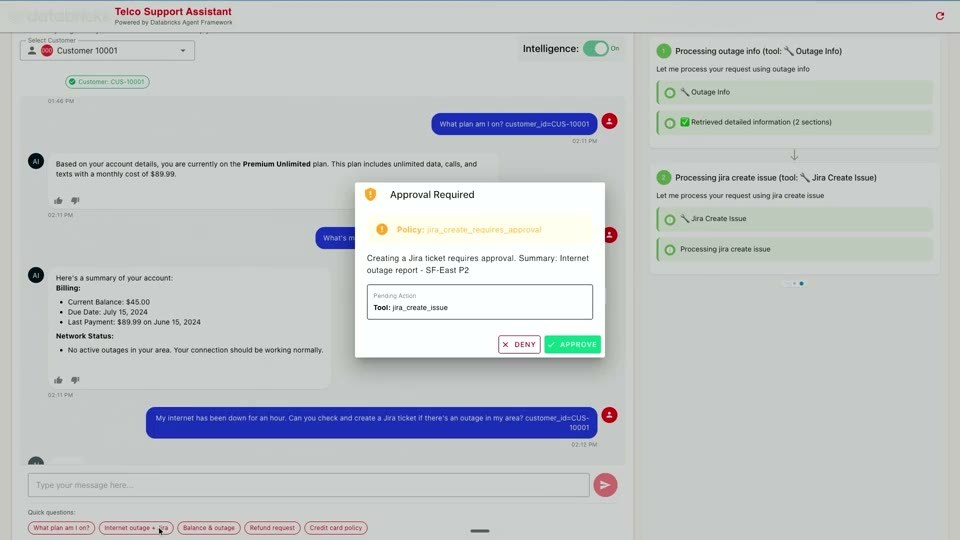Thumbs up the Premium Unlimited plan reply

click(x=58, y=200)
